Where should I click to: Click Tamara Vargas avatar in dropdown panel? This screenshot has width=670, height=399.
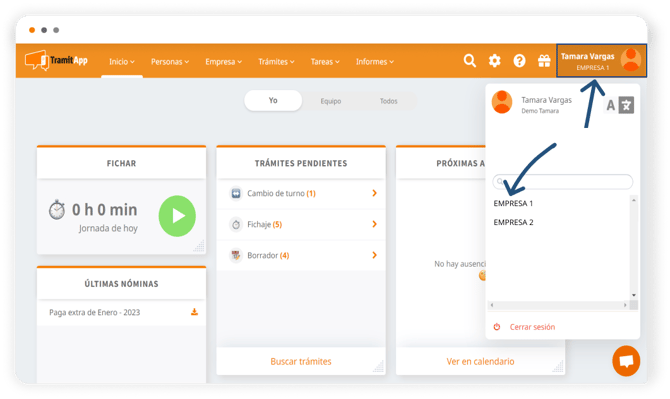pos(502,102)
